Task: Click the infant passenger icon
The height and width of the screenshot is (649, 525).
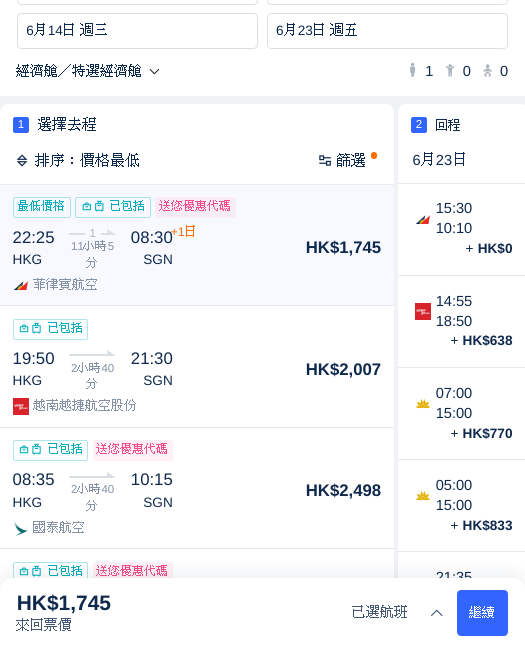Action: point(488,71)
